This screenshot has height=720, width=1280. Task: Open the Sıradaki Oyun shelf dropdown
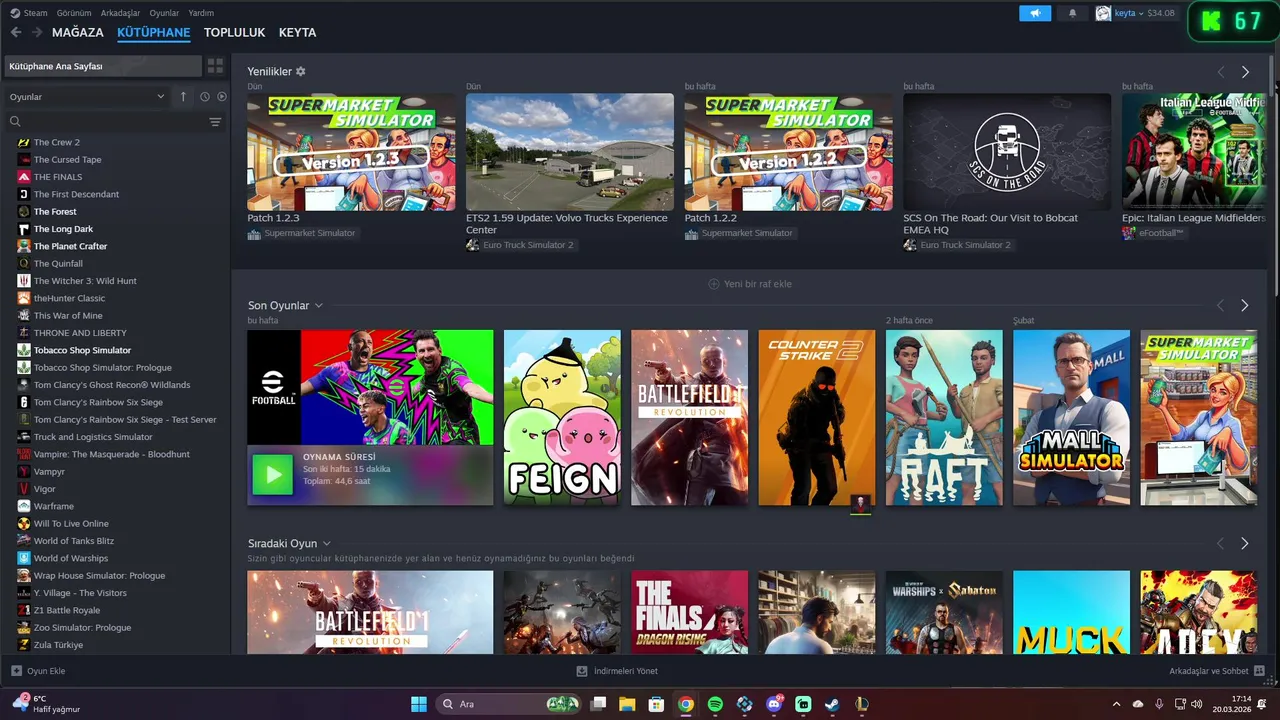point(327,543)
